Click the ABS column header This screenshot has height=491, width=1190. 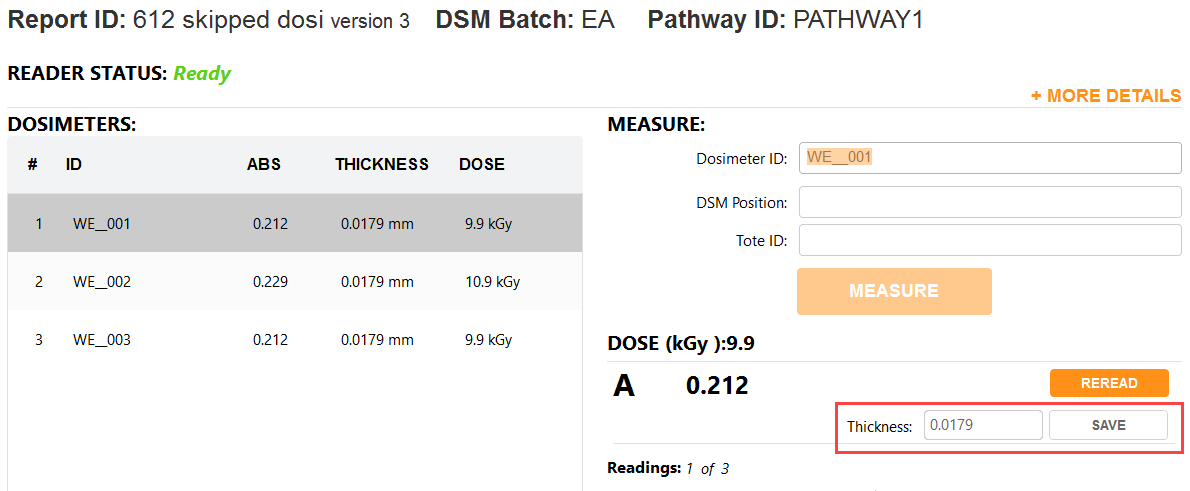pyautogui.click(x=263, y=165)
